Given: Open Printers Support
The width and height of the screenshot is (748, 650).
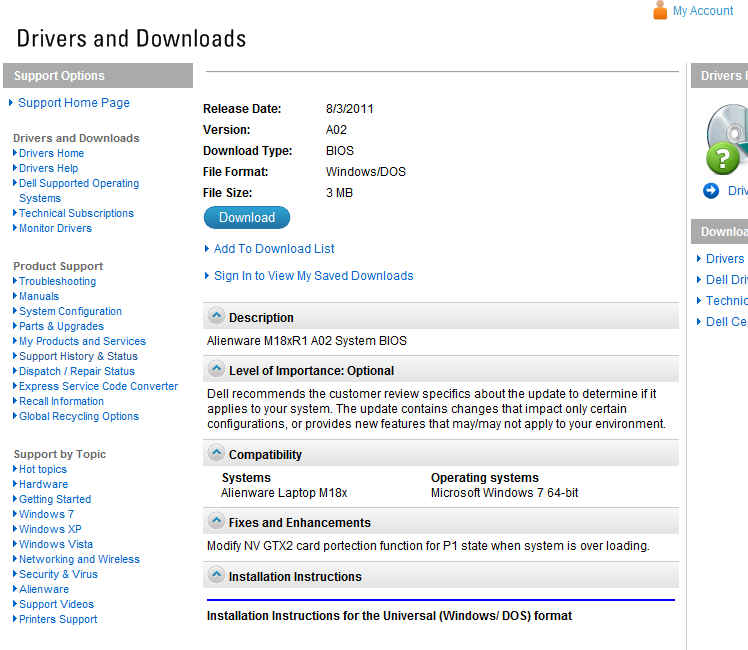Looking at the screenshot, I should 58,619.
